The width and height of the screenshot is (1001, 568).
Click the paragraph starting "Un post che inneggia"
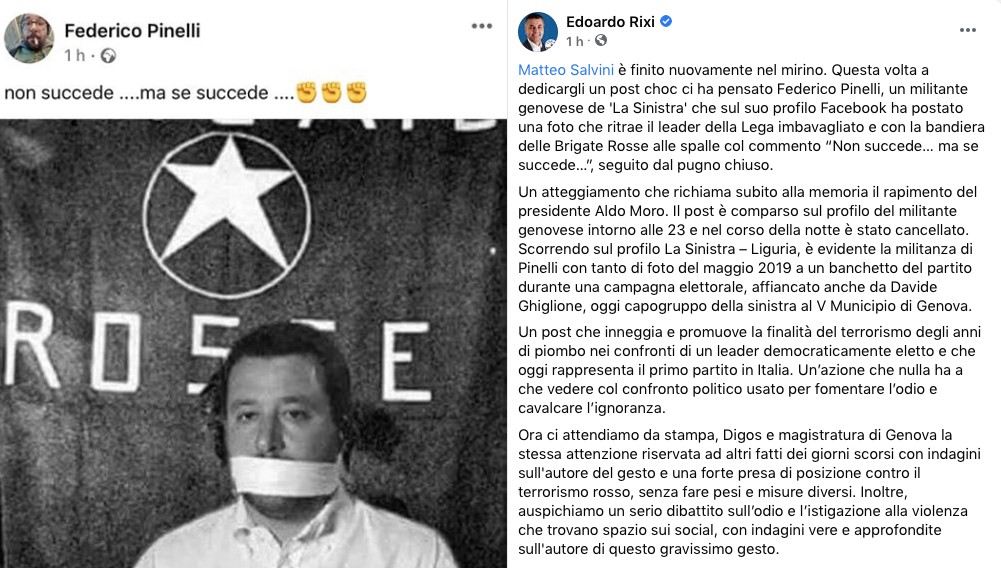[x=749, y=370]
